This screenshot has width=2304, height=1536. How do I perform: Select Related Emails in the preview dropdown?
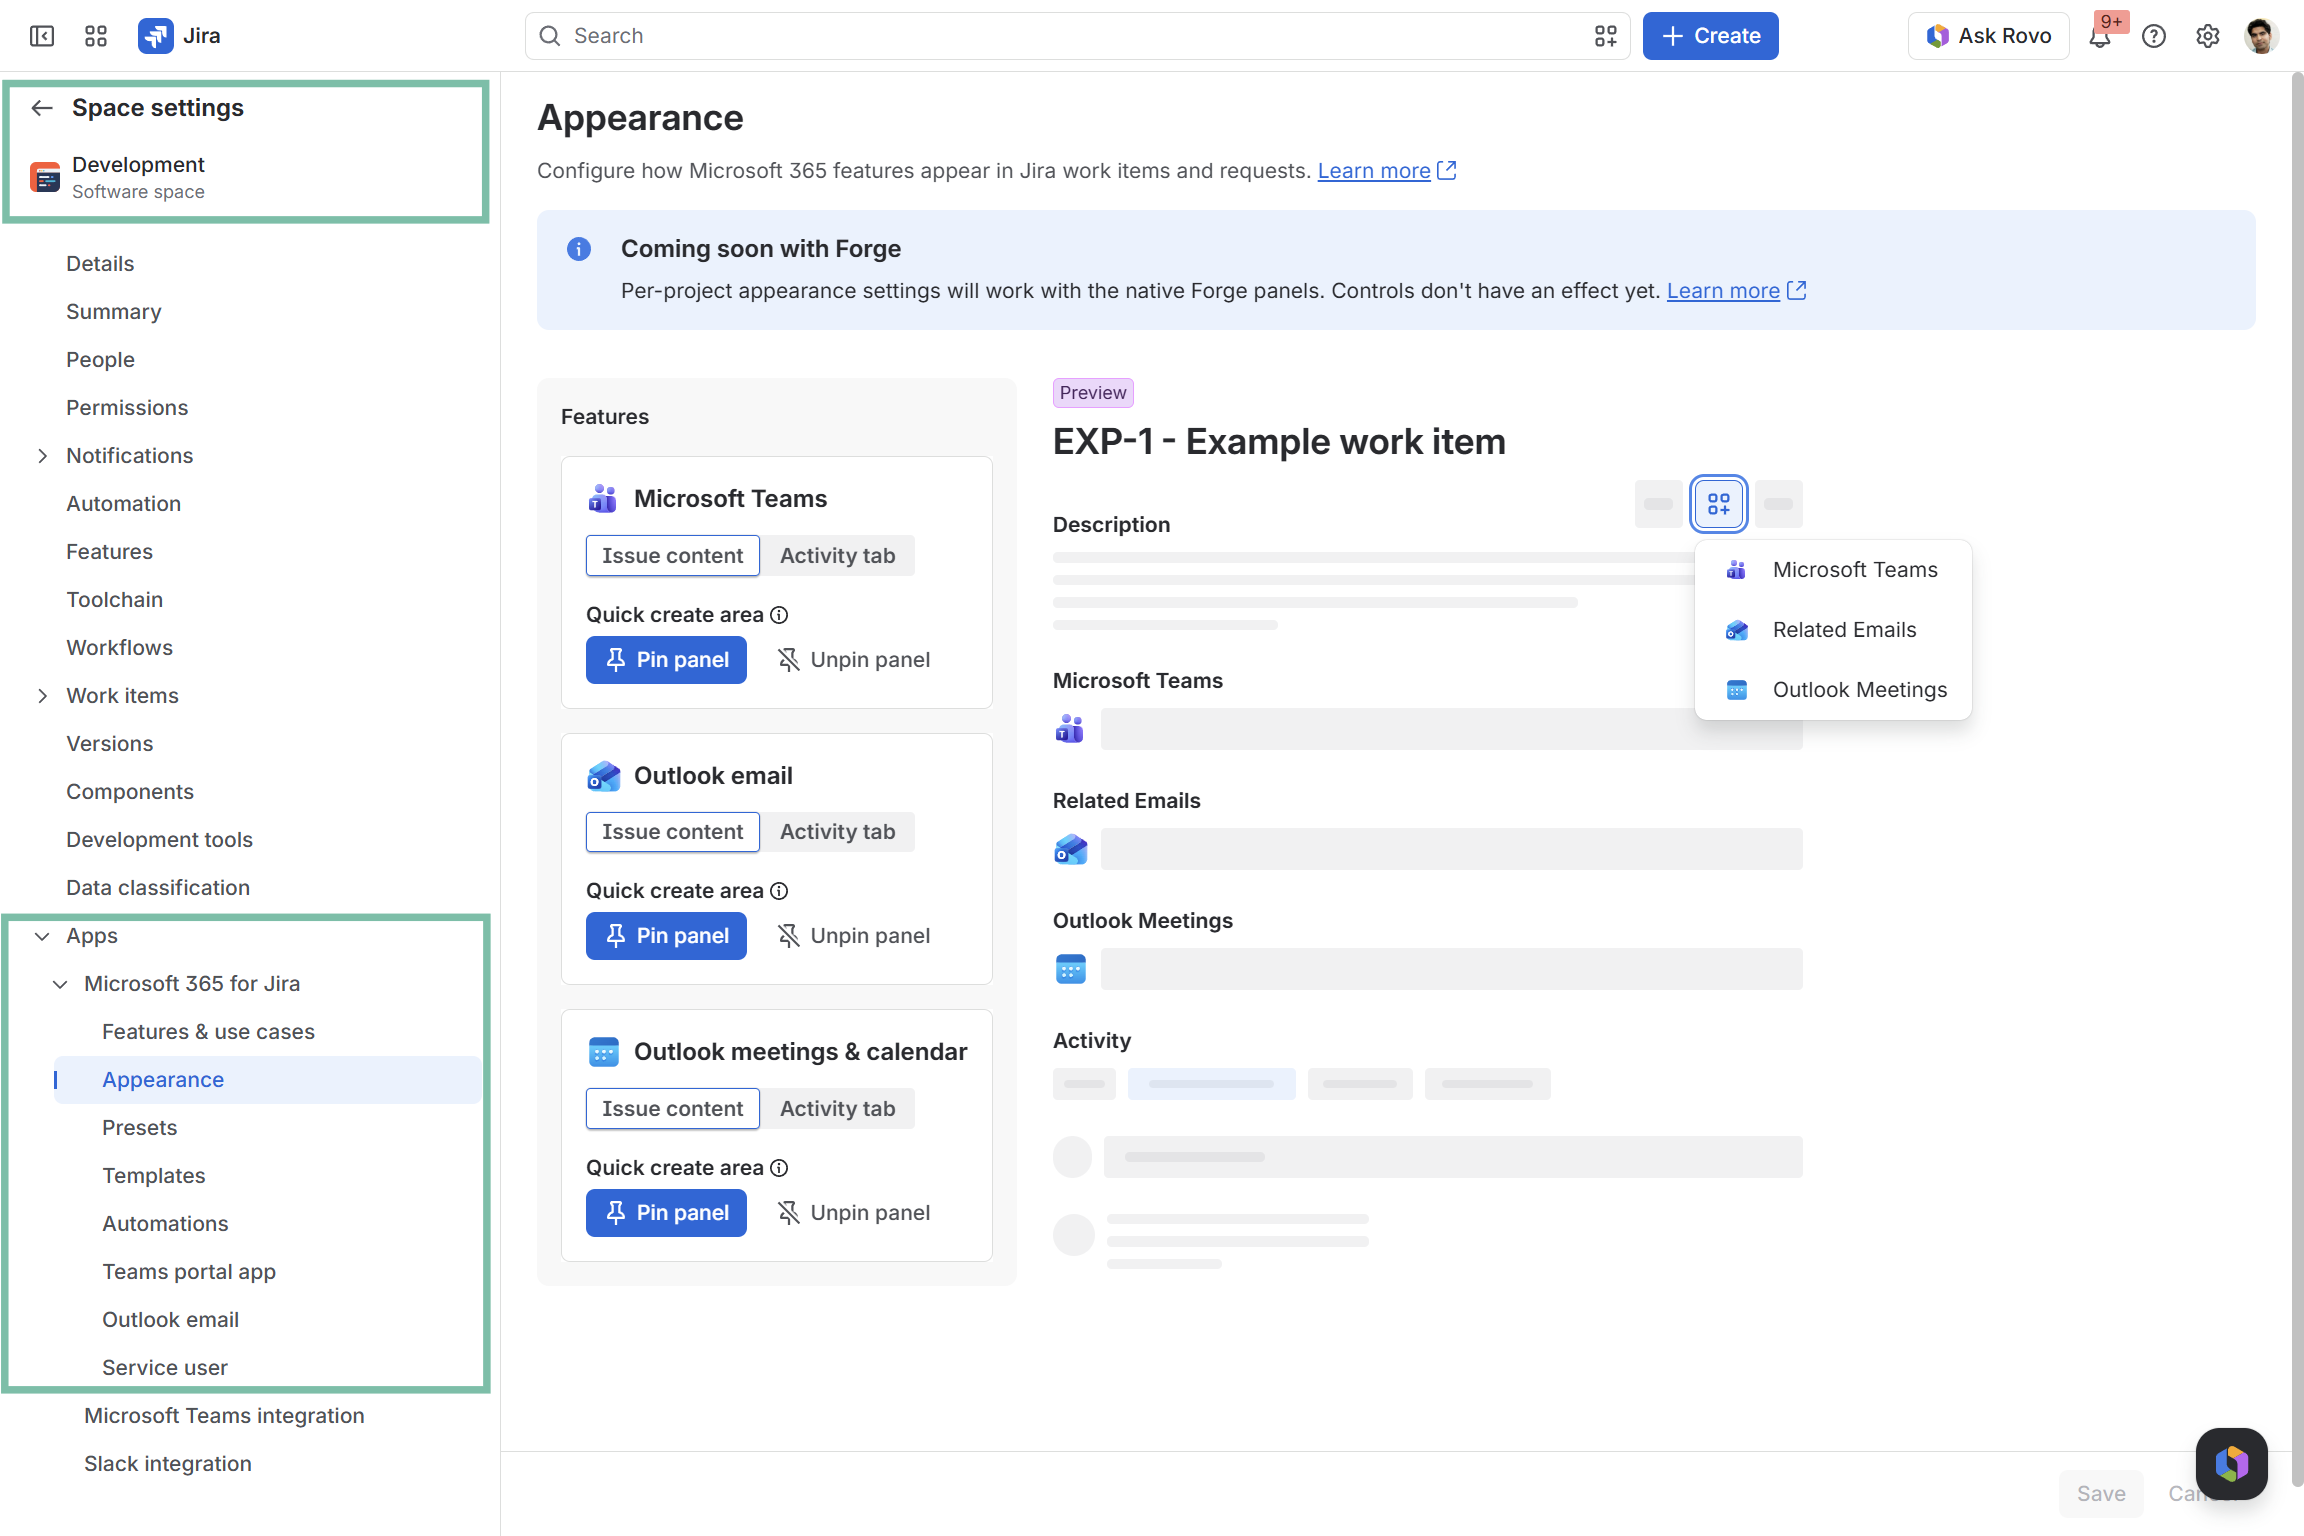click(1834, 630)
